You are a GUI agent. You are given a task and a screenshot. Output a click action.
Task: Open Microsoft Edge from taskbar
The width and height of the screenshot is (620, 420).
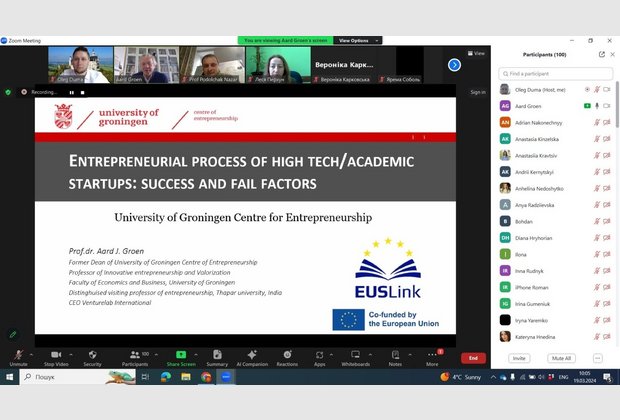[x=166, y=377]
